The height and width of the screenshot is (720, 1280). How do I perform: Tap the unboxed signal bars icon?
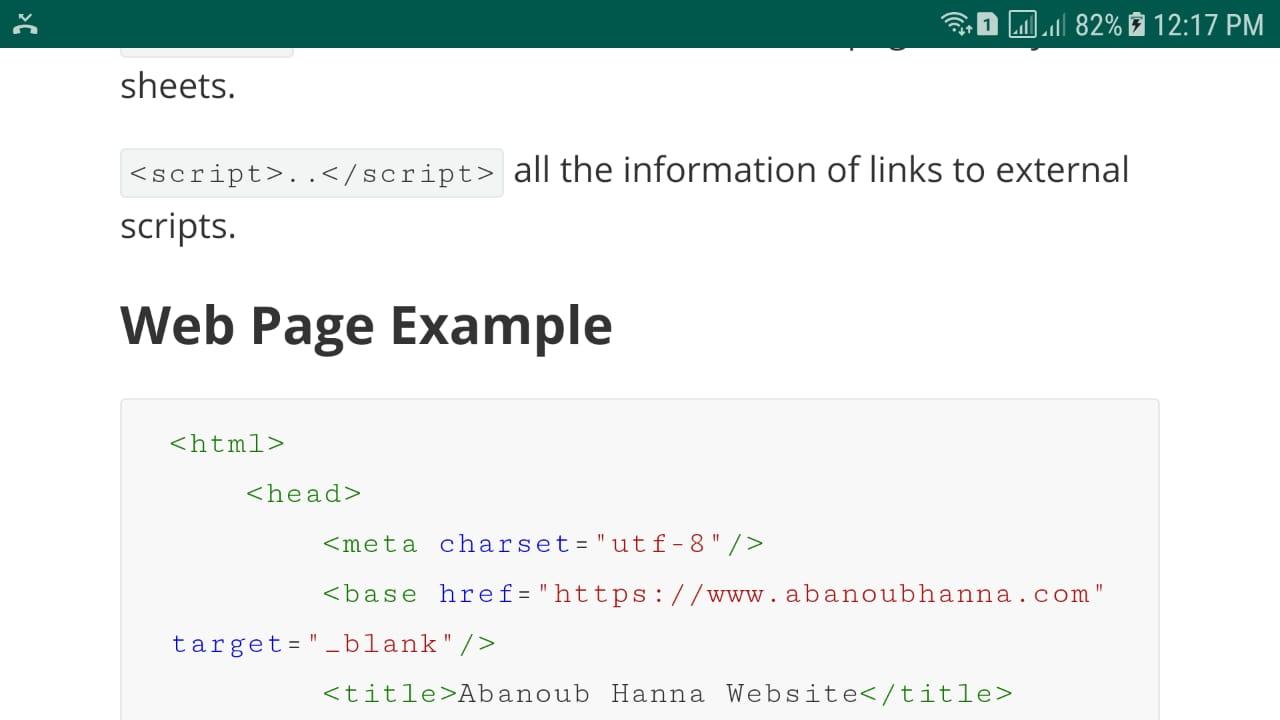click(x=1054, y=25)
